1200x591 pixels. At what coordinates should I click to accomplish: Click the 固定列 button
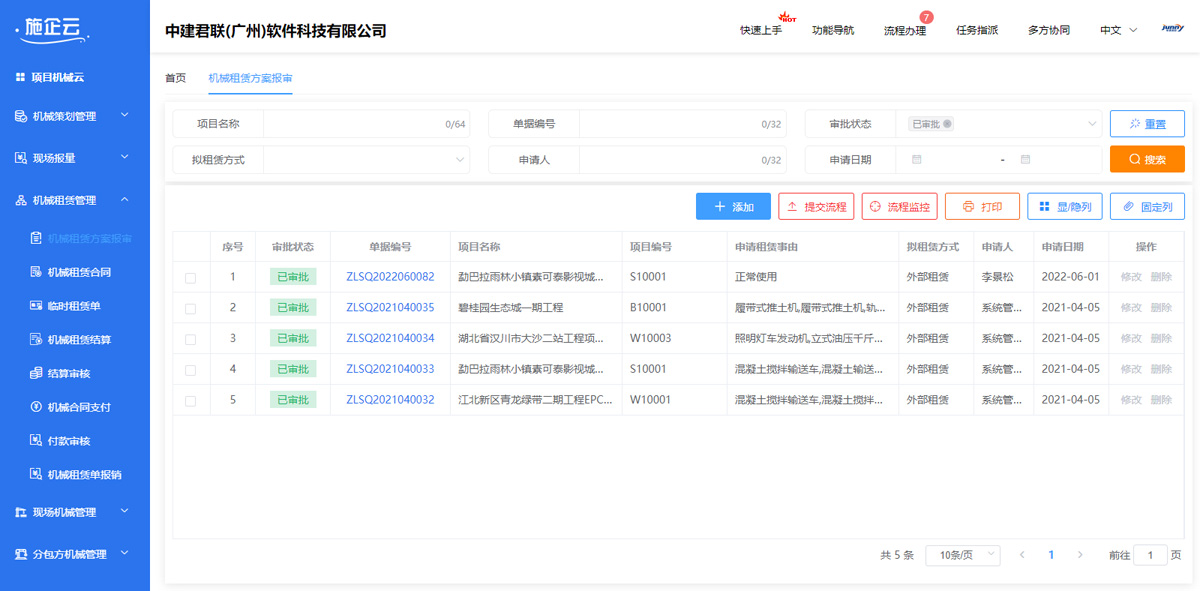click(x=1147, y=207)
